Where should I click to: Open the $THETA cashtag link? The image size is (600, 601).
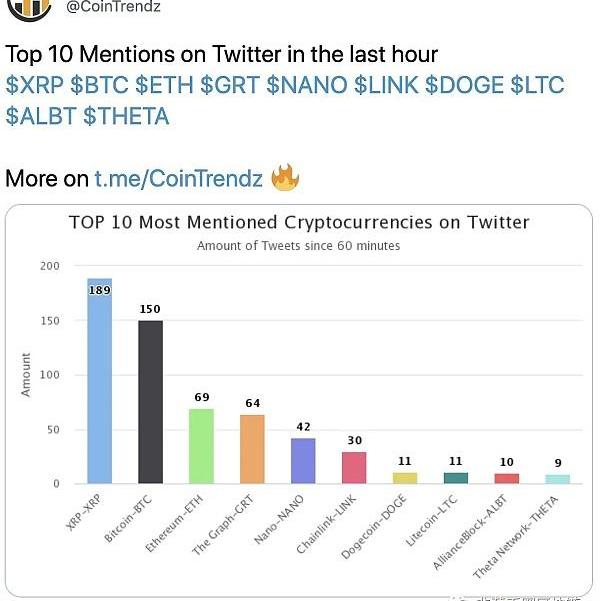coord(127,117)
